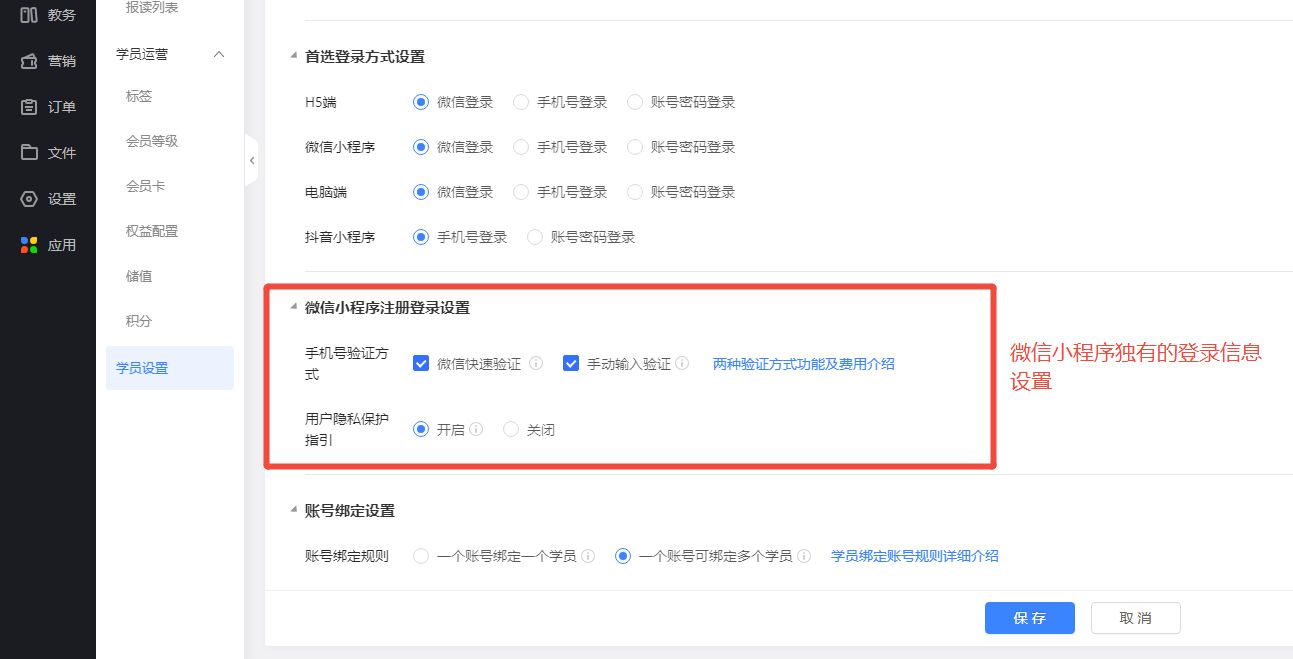Viewport: 1293px width, 659px height.
Task: Uncheck the 手动输入验证 checkbox
Action: 571,364
